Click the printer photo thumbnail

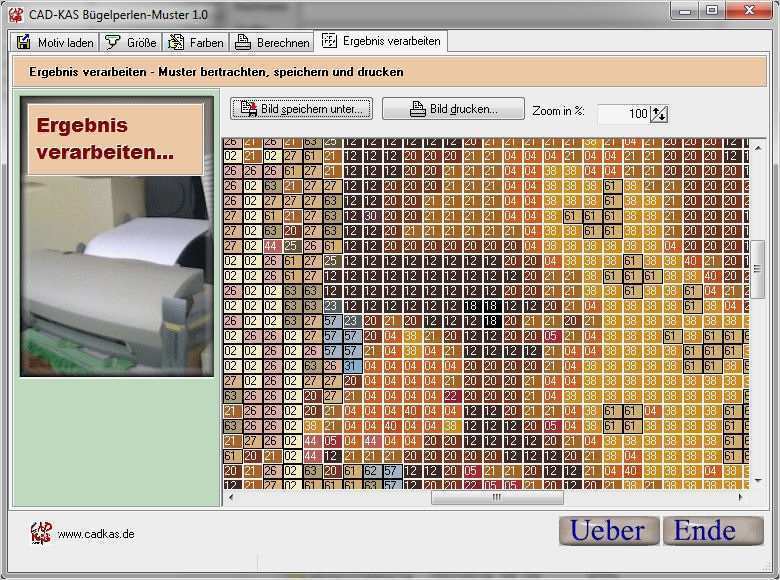coord(117,236)
